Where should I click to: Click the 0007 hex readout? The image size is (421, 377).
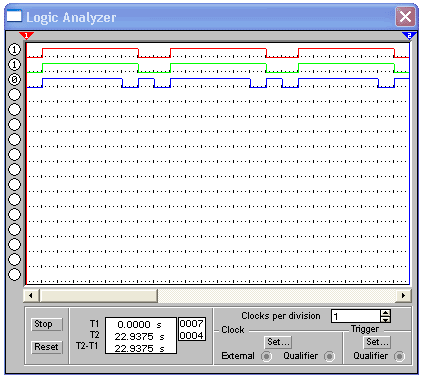pos(192,323)
